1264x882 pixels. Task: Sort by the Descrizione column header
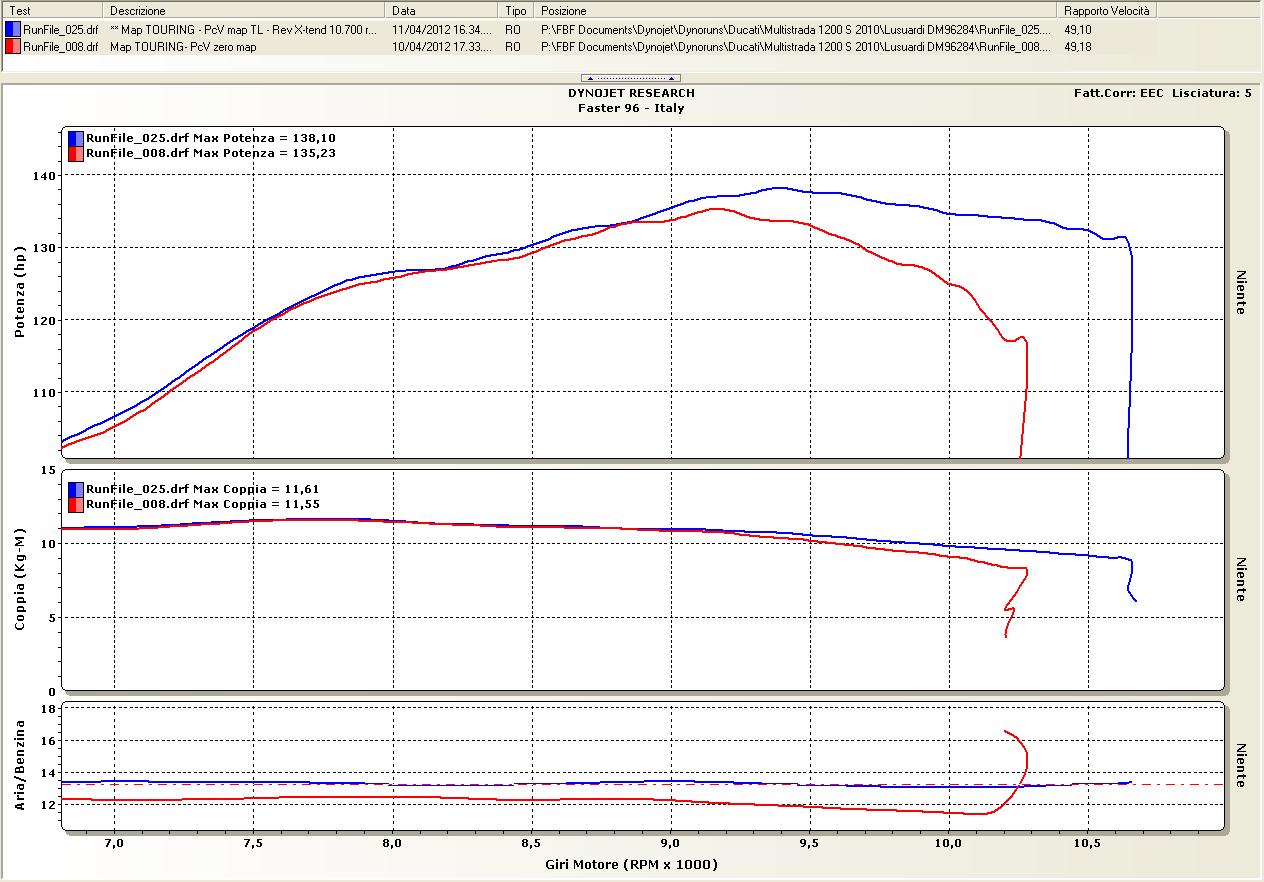245,10
